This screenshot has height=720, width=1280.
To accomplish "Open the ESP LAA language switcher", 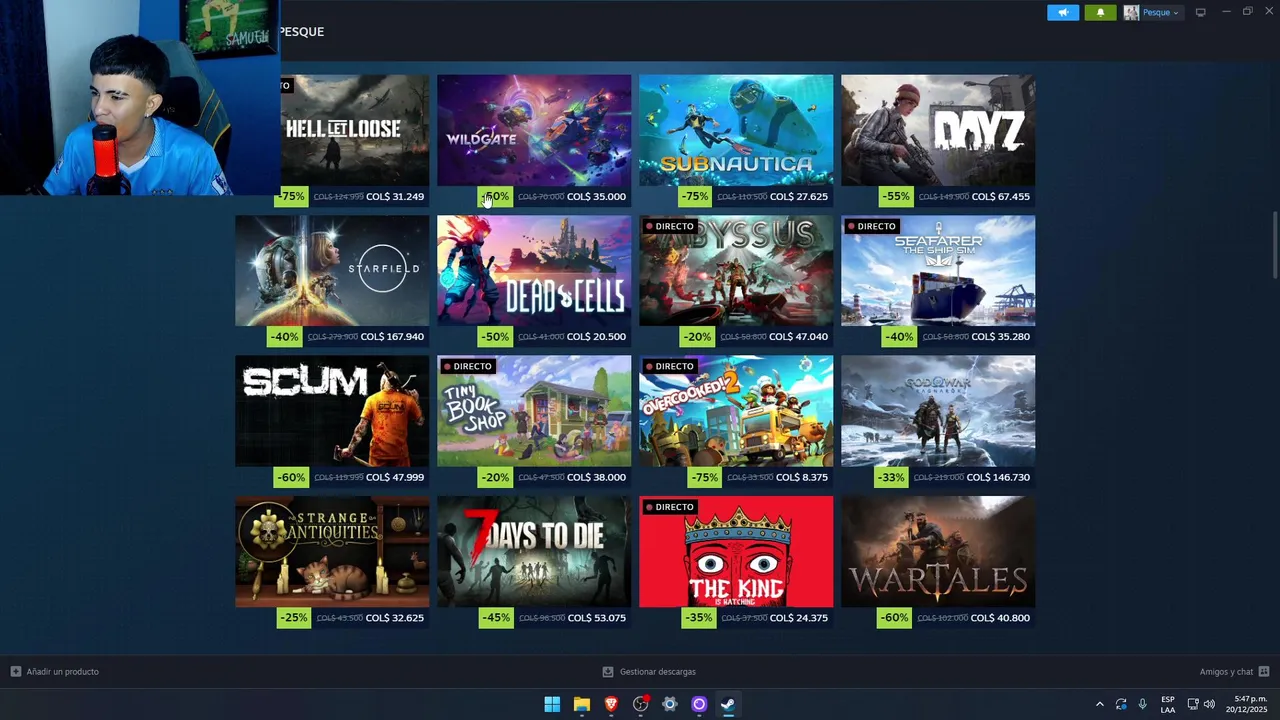I will point(1168,704).
